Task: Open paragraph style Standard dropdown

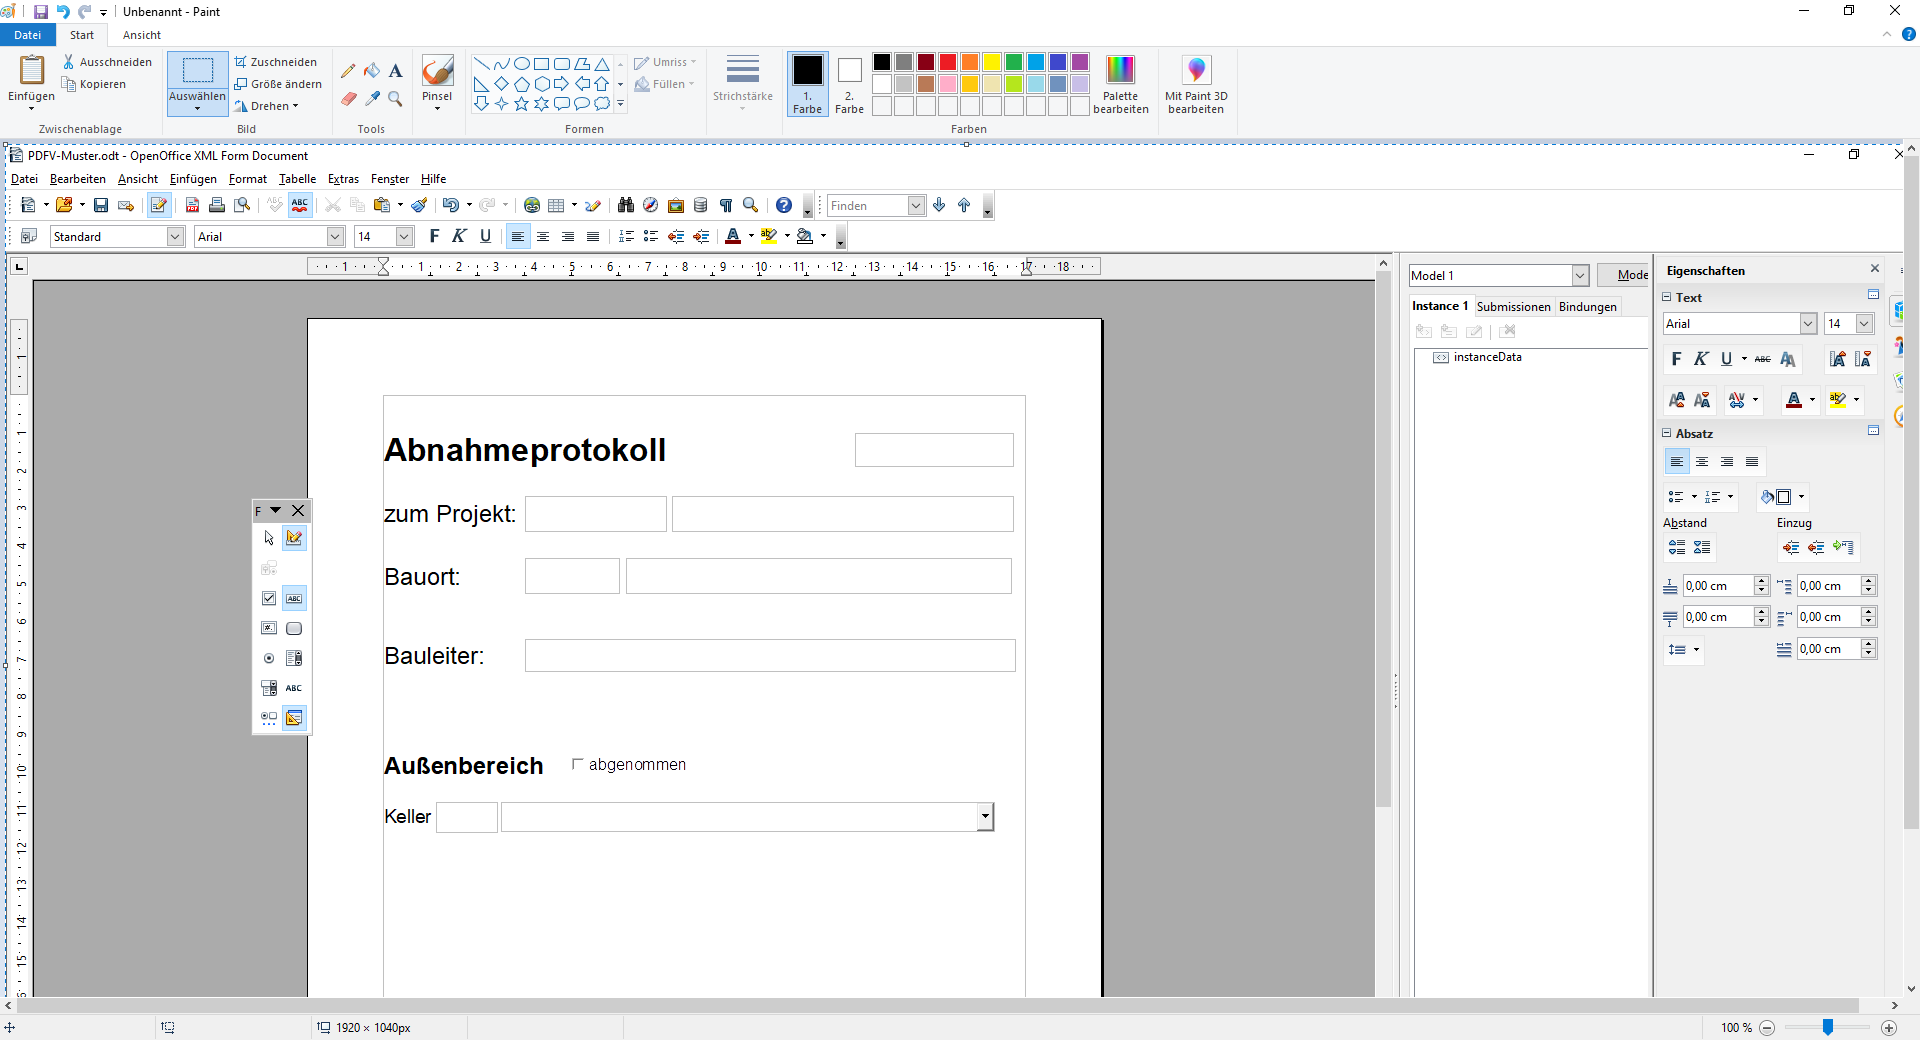Action: tap(176, 236)
